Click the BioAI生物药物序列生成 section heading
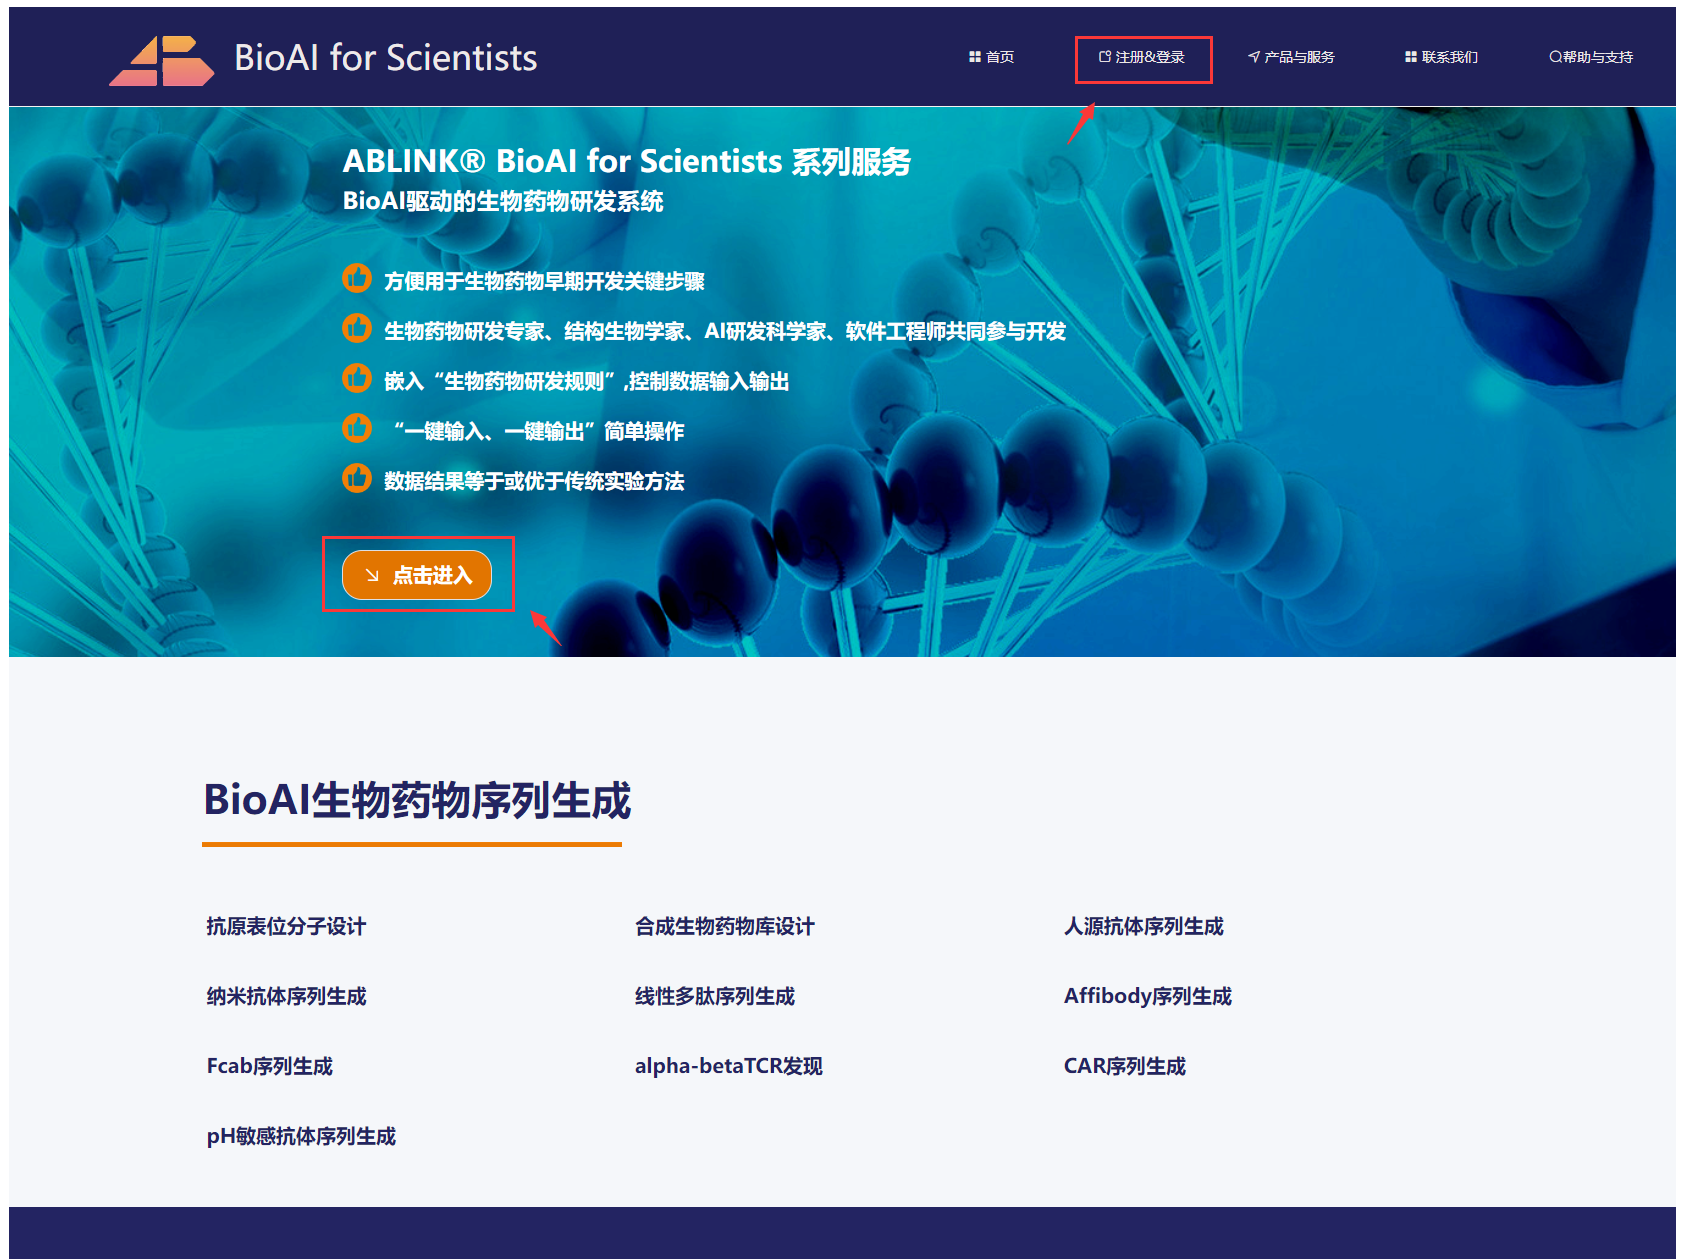The image size is (1683, 1259). pos(417,800)
